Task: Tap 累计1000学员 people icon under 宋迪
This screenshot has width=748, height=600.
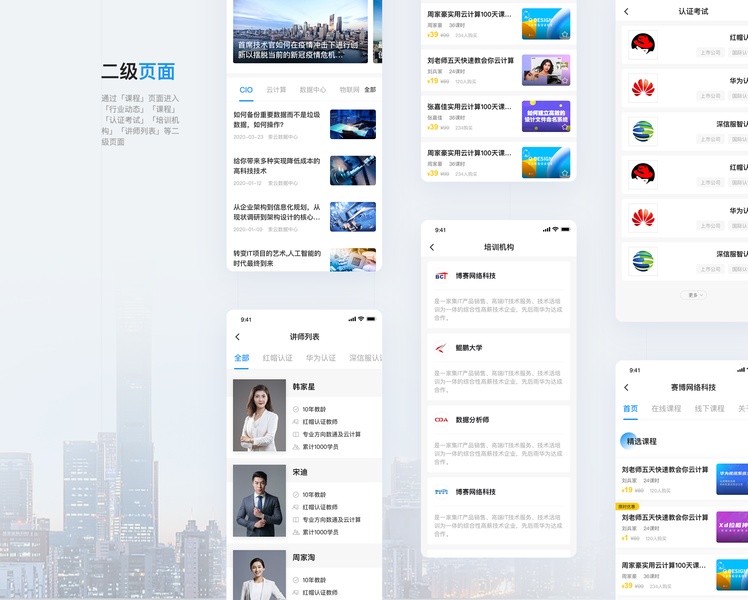Action: click(x=296, y=532)
